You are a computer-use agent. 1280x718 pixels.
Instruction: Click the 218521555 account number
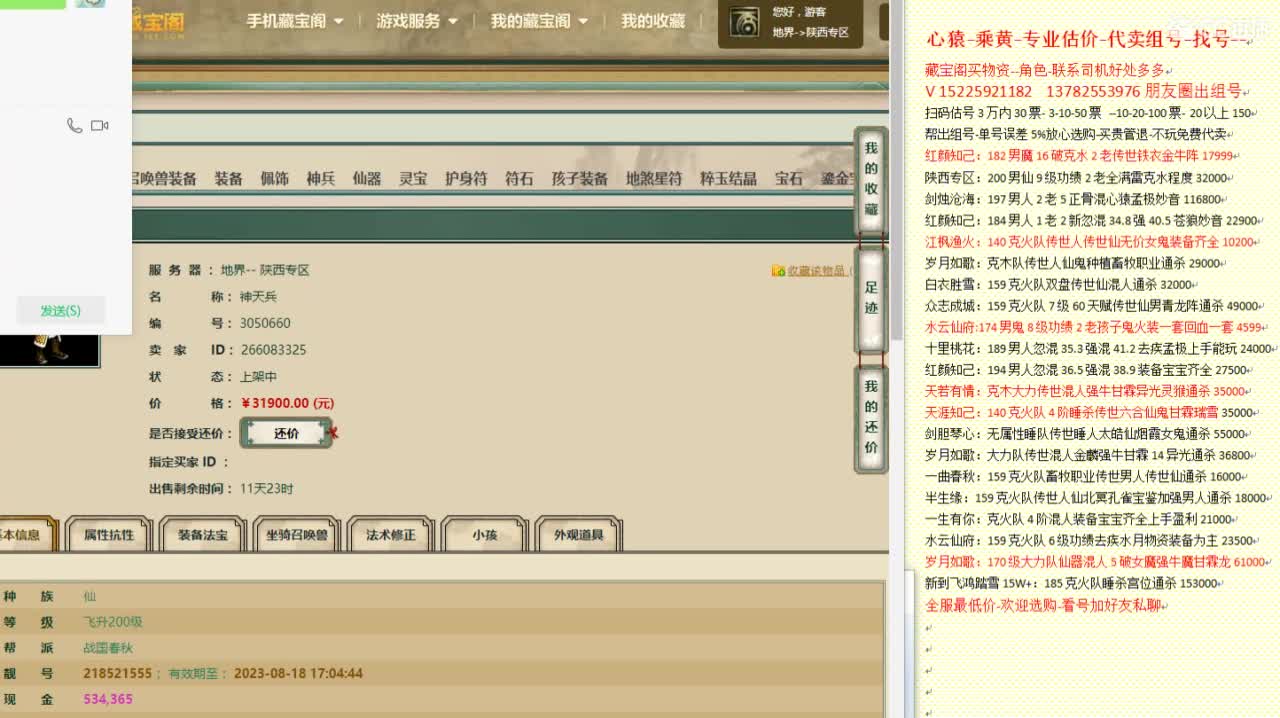click(x=117, y=674)
